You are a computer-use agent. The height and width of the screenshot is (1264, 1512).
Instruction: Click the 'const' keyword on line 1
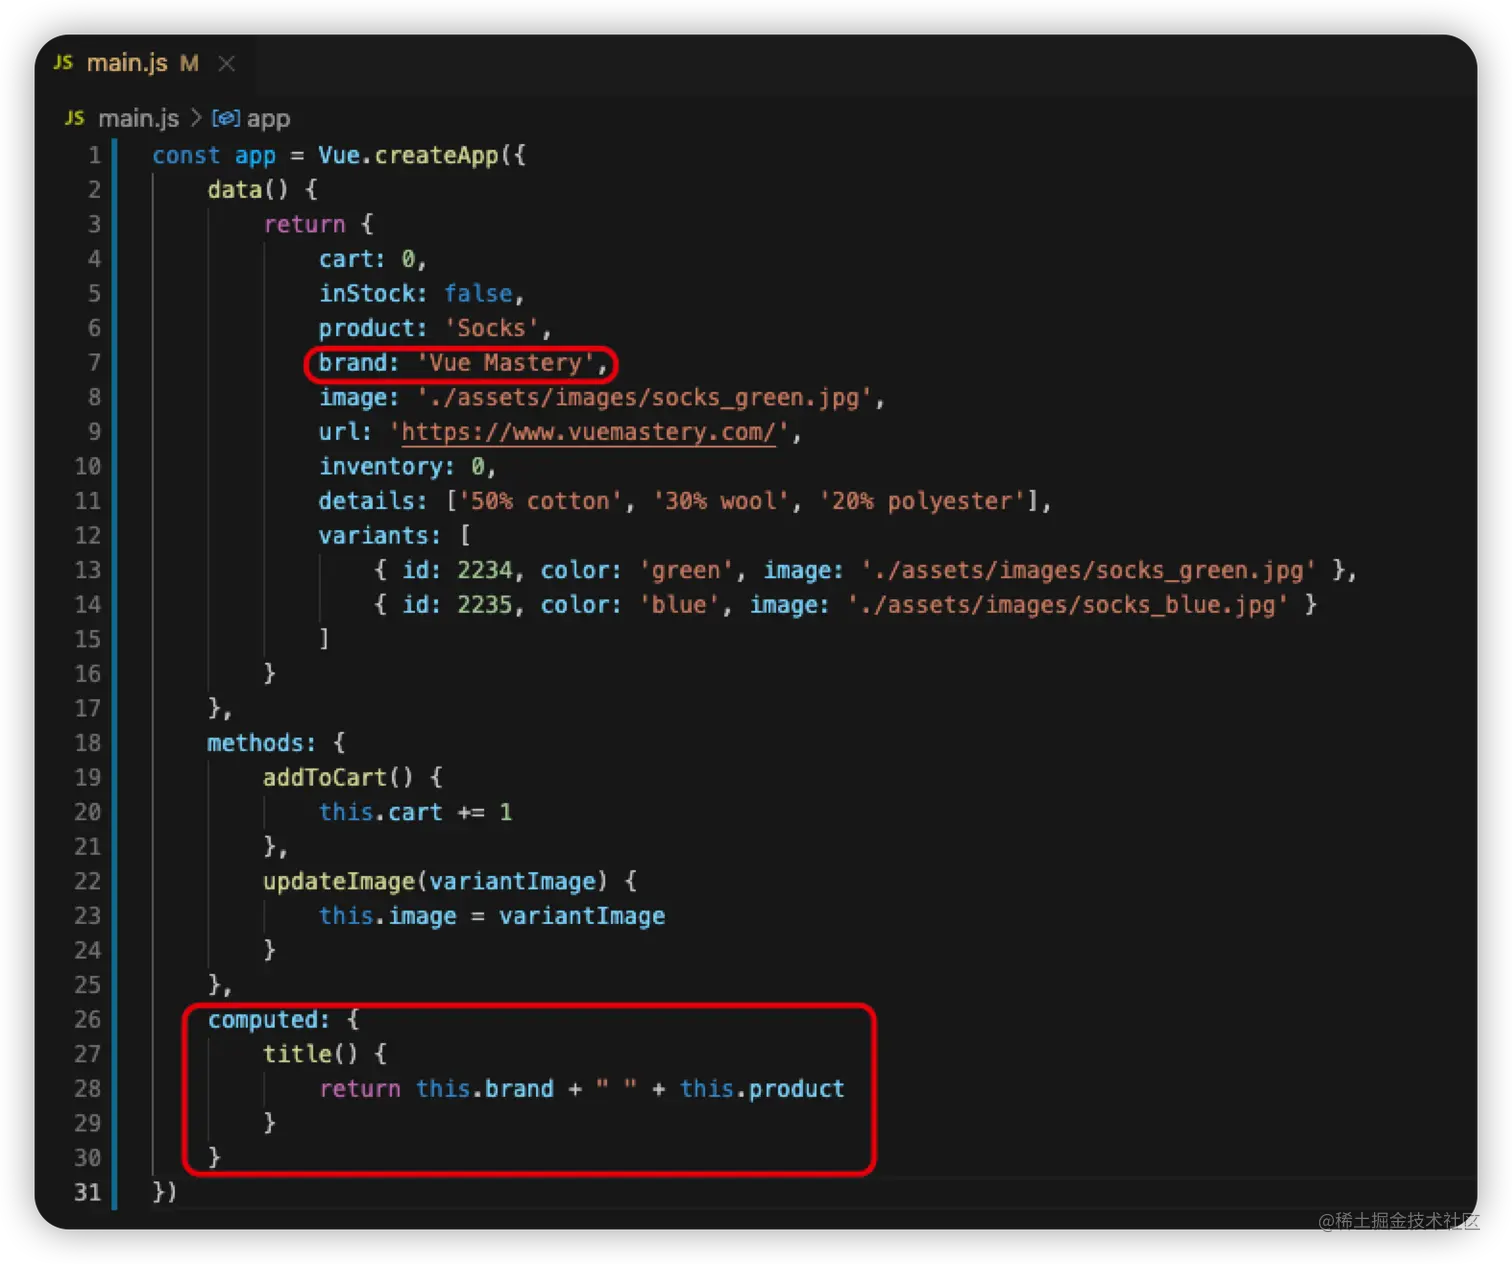[186, 155]
